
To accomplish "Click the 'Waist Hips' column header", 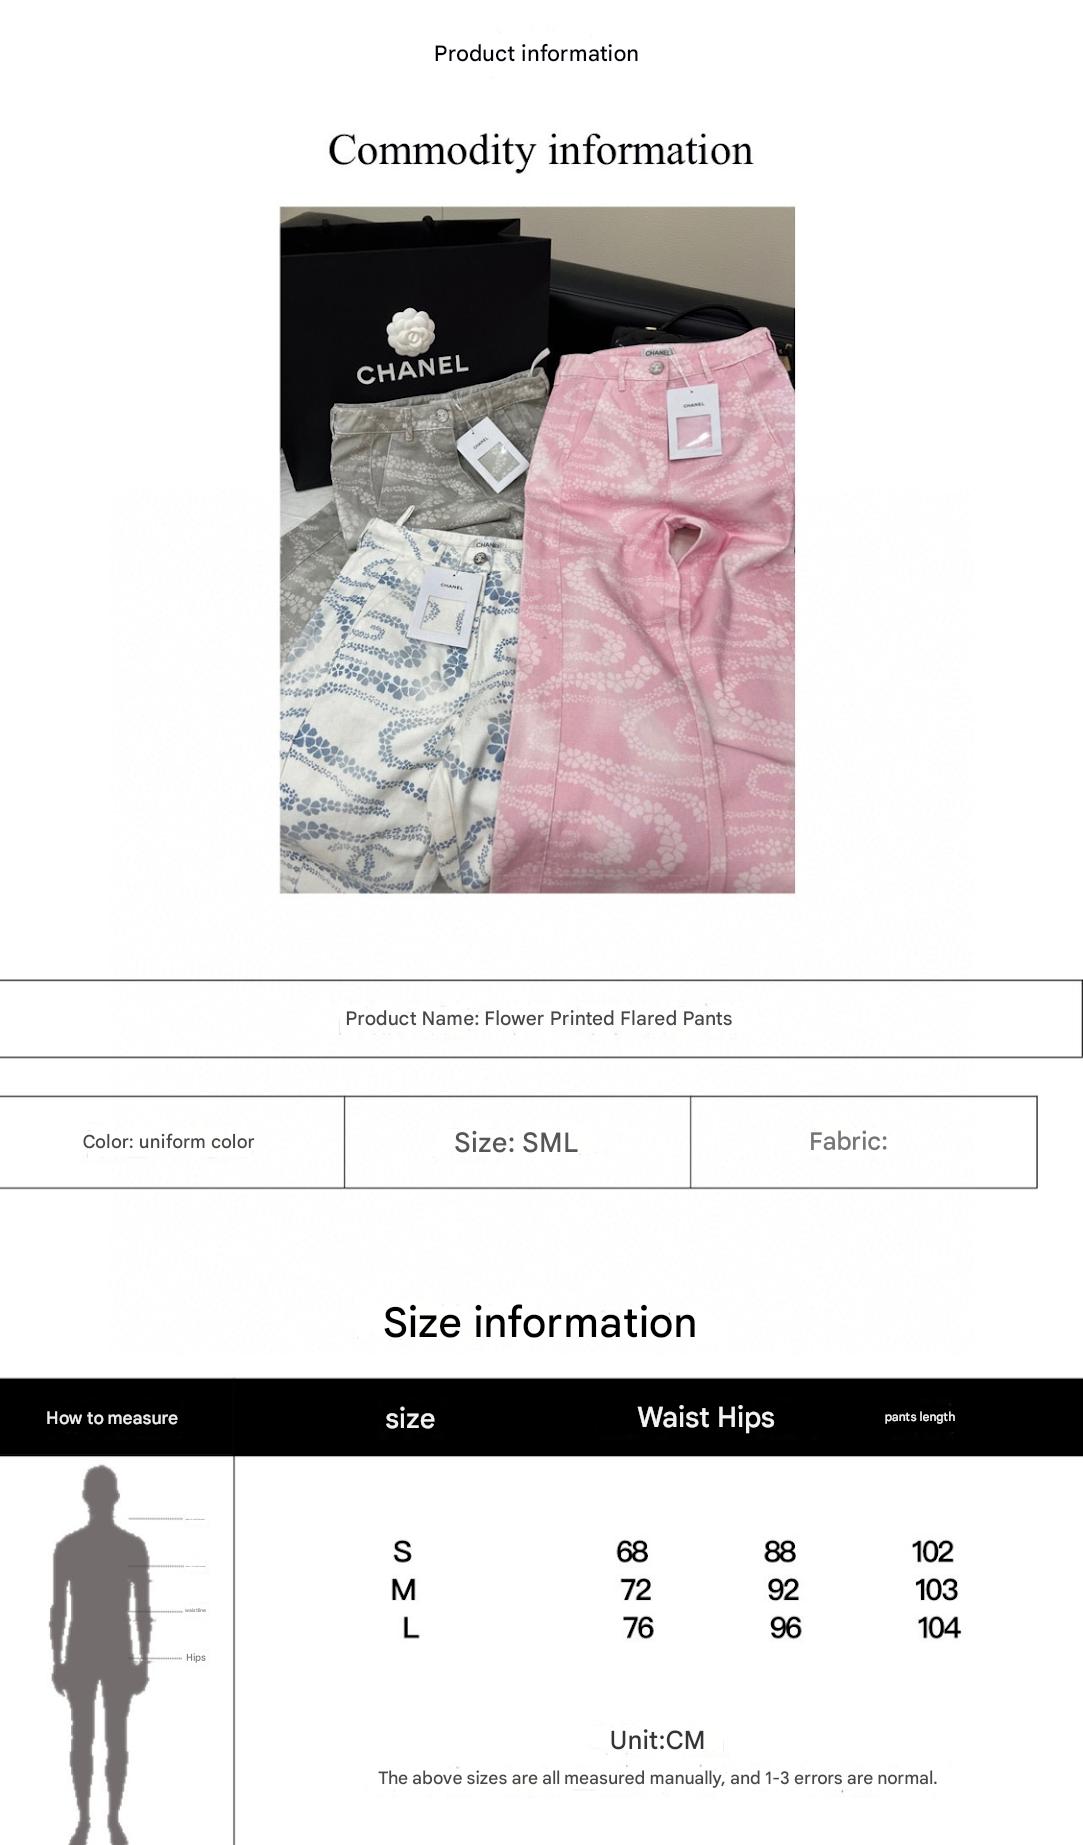I will 706,1417.
